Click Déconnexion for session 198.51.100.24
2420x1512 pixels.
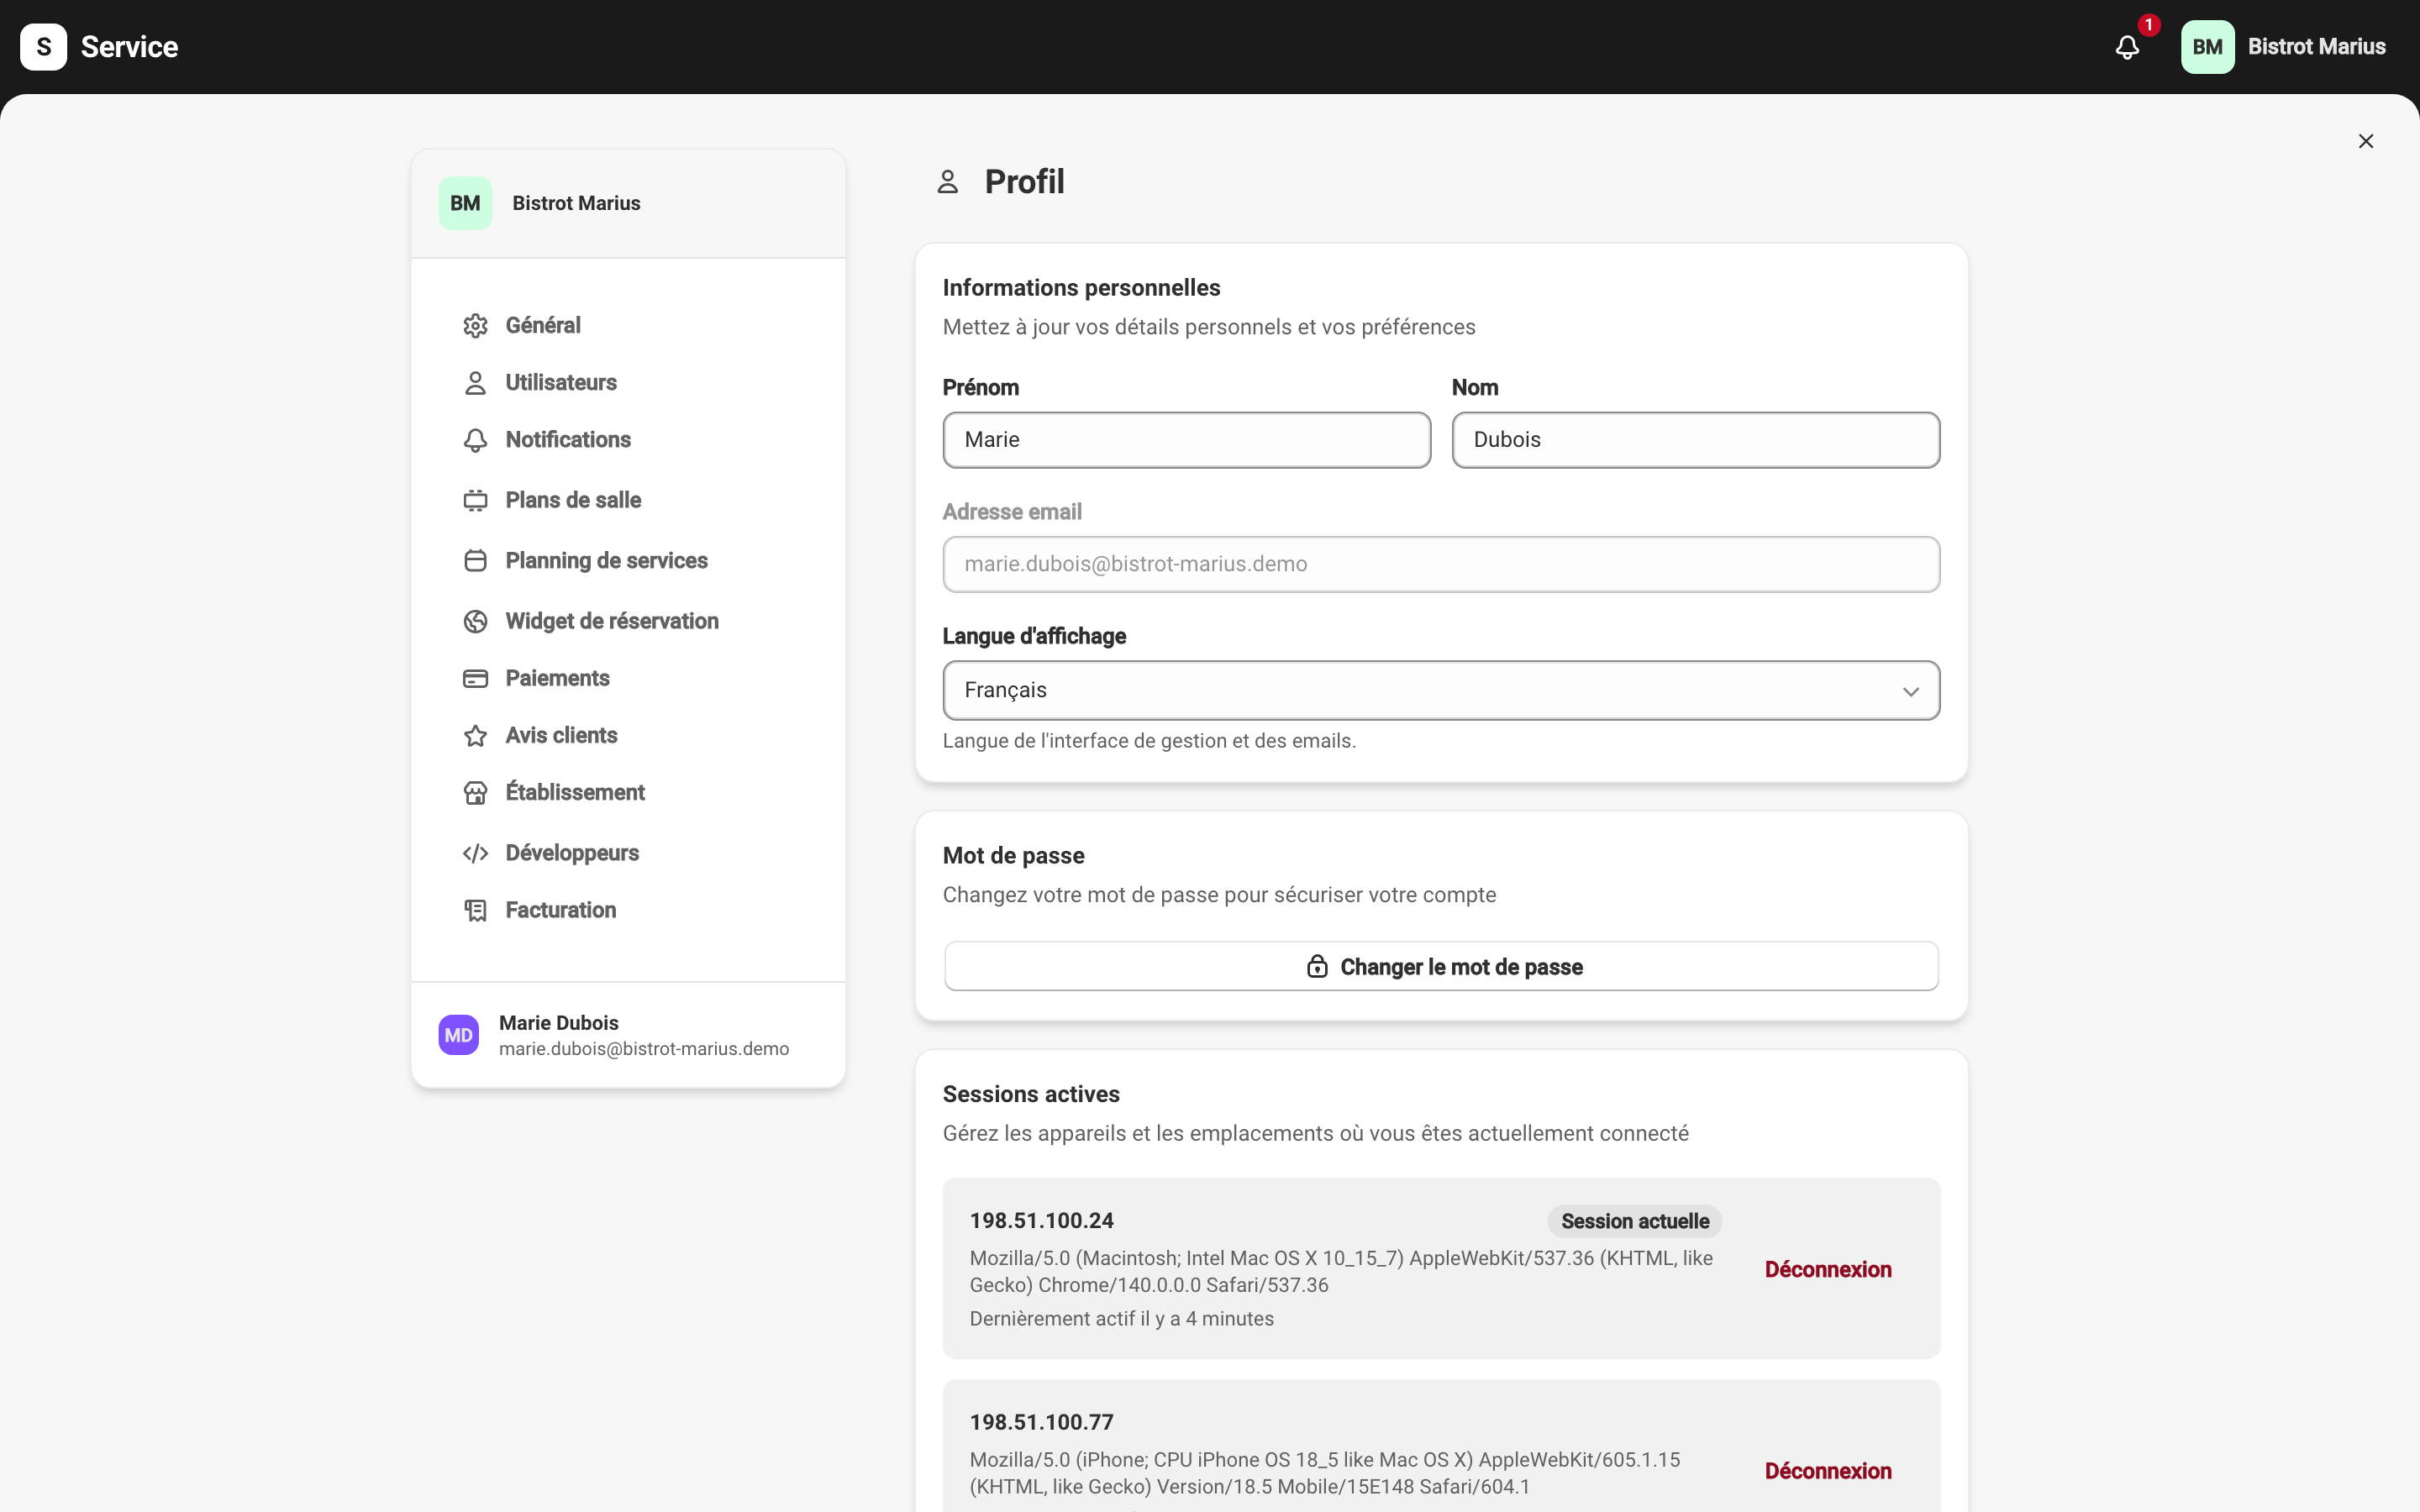point(1827,1269)
